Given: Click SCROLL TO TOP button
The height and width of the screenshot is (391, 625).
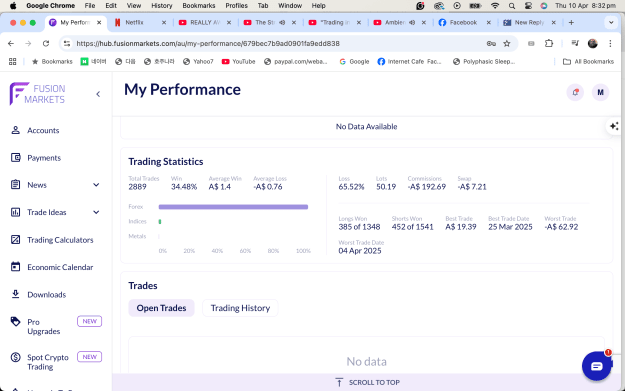Looking at the screenshot, I should [x=367, y=382].
